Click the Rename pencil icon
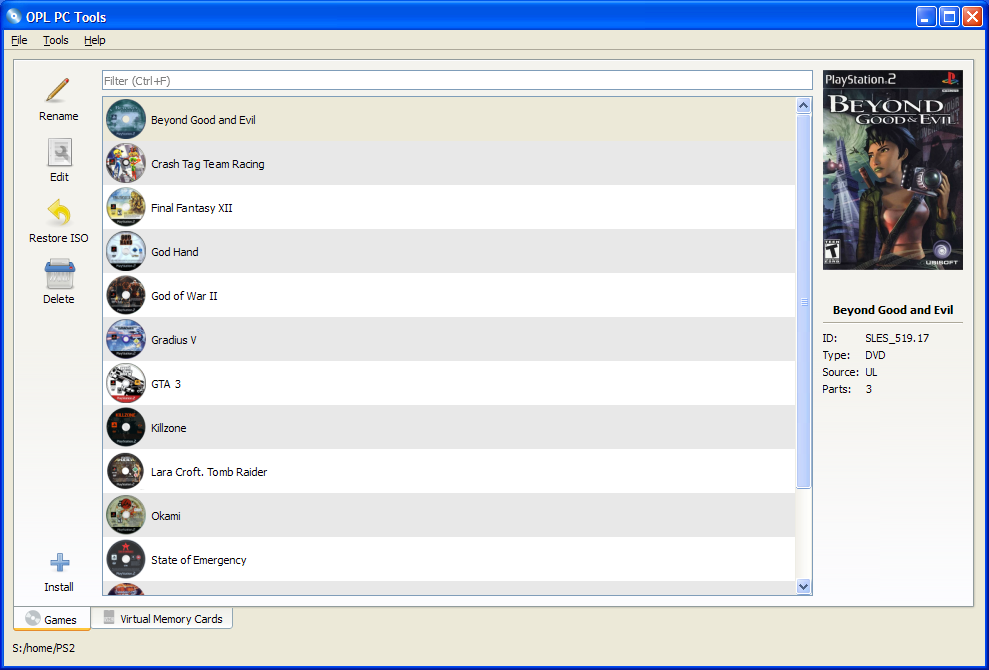 pyautogui.click(x=58, y=91)
